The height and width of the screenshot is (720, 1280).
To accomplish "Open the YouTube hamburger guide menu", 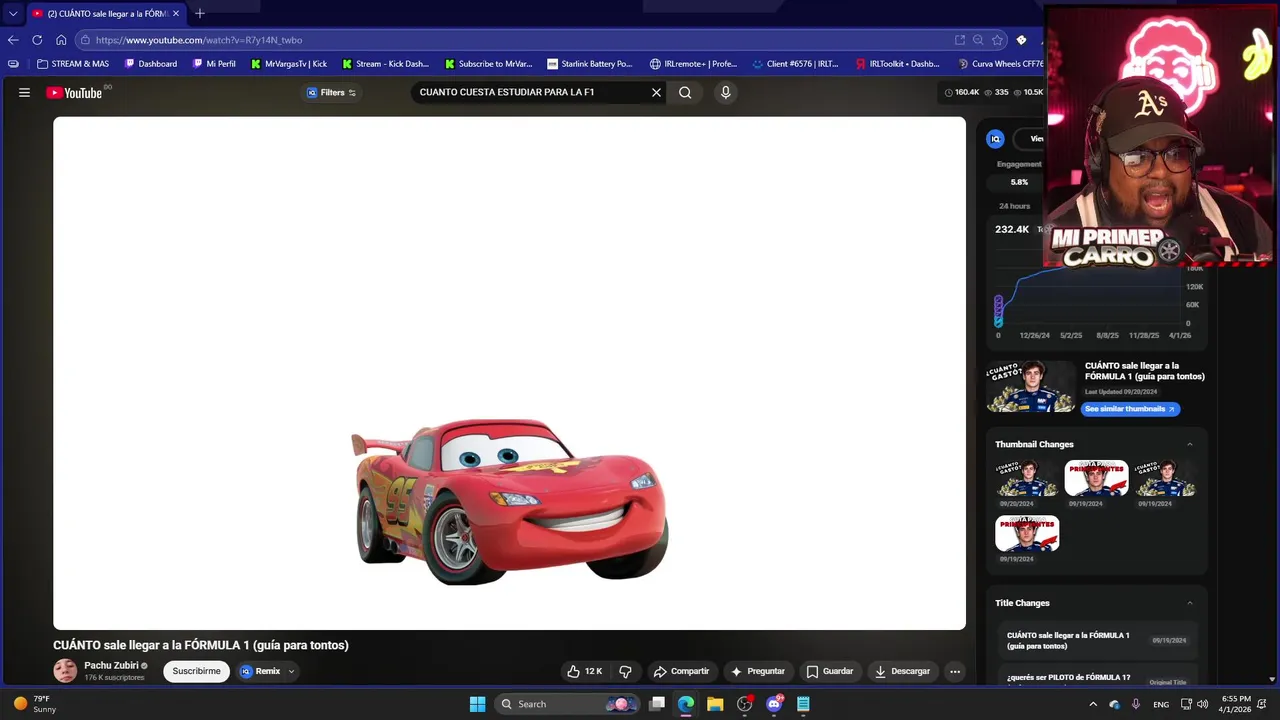I will pos(24,92).
